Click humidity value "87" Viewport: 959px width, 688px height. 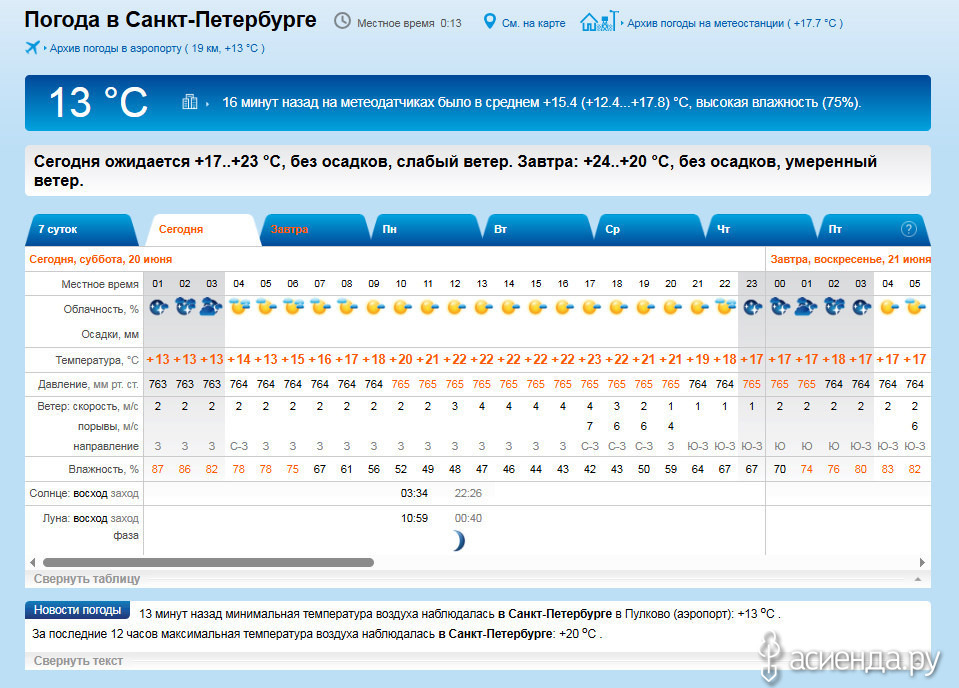tap(158, 469)
